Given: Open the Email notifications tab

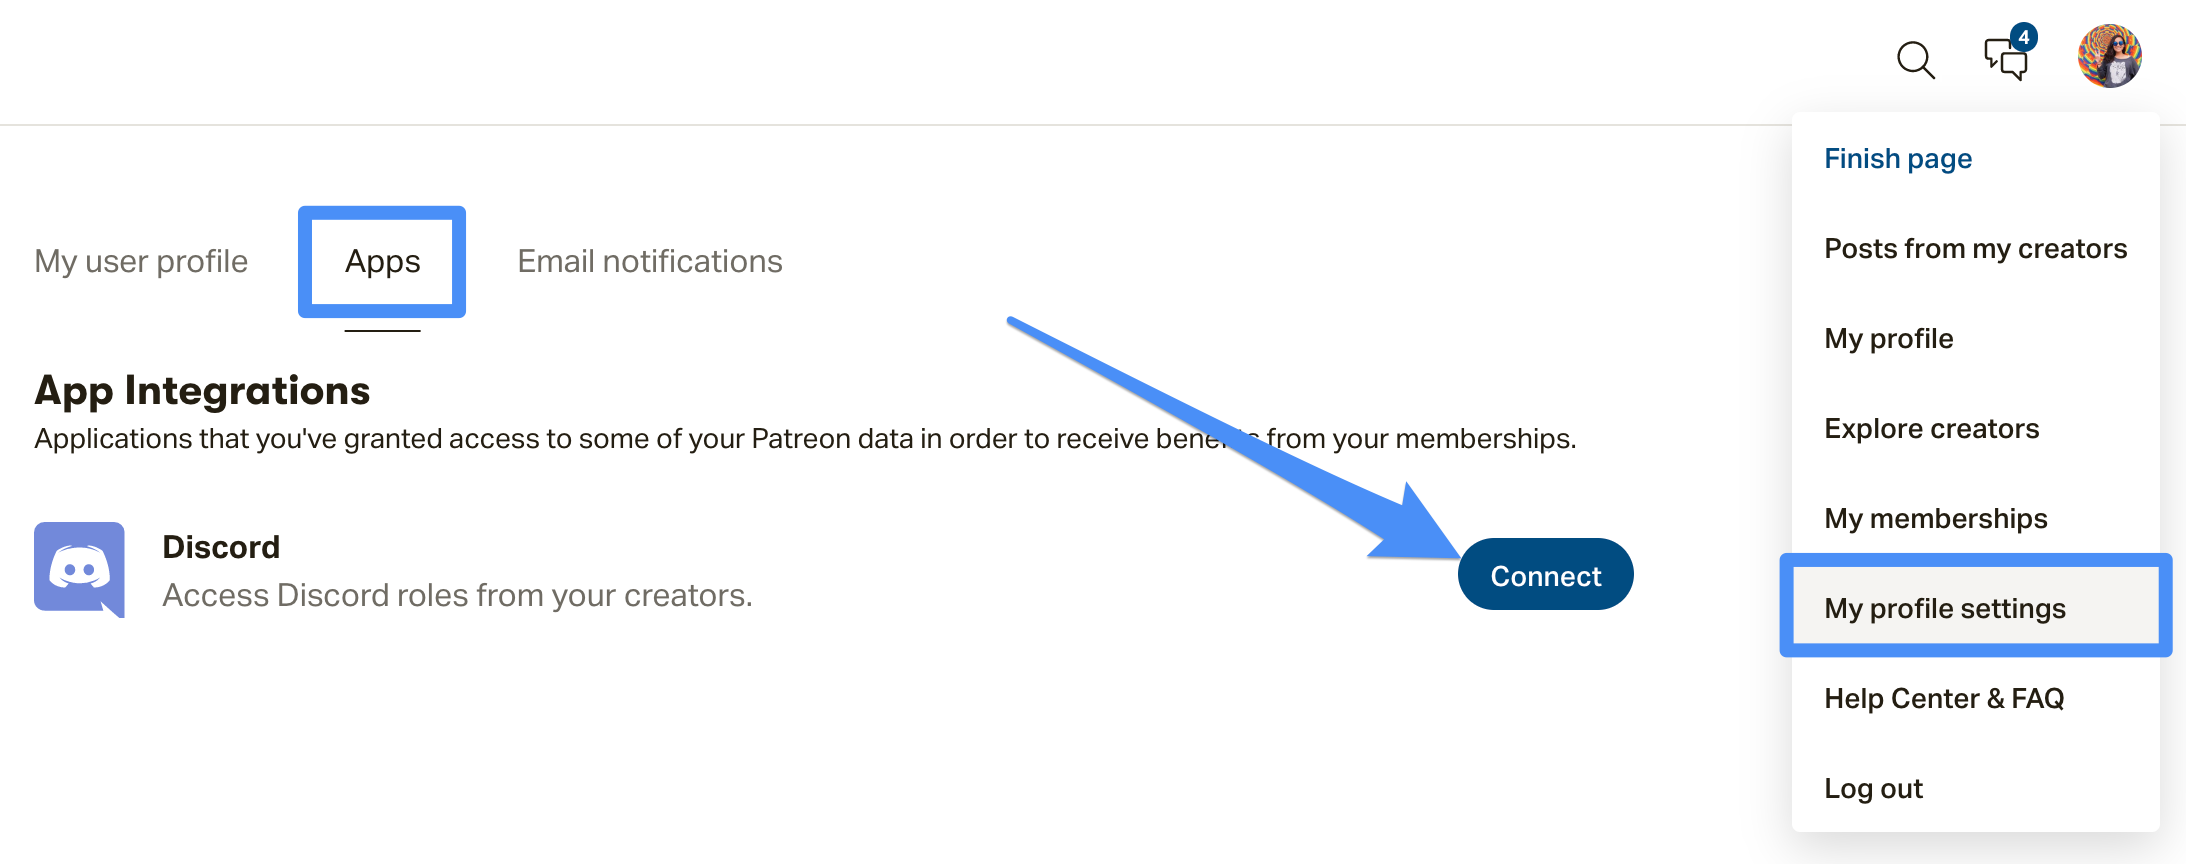Looking at the screenshot, I should pos(650,261).
